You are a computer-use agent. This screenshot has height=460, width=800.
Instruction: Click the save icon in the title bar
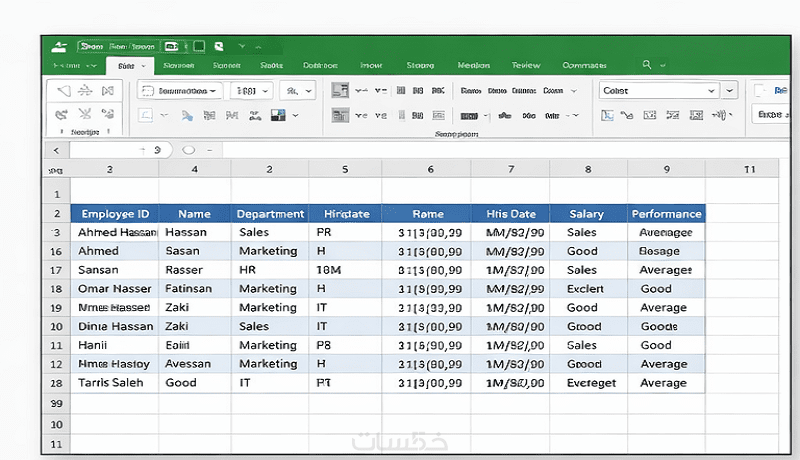point(199,46)
